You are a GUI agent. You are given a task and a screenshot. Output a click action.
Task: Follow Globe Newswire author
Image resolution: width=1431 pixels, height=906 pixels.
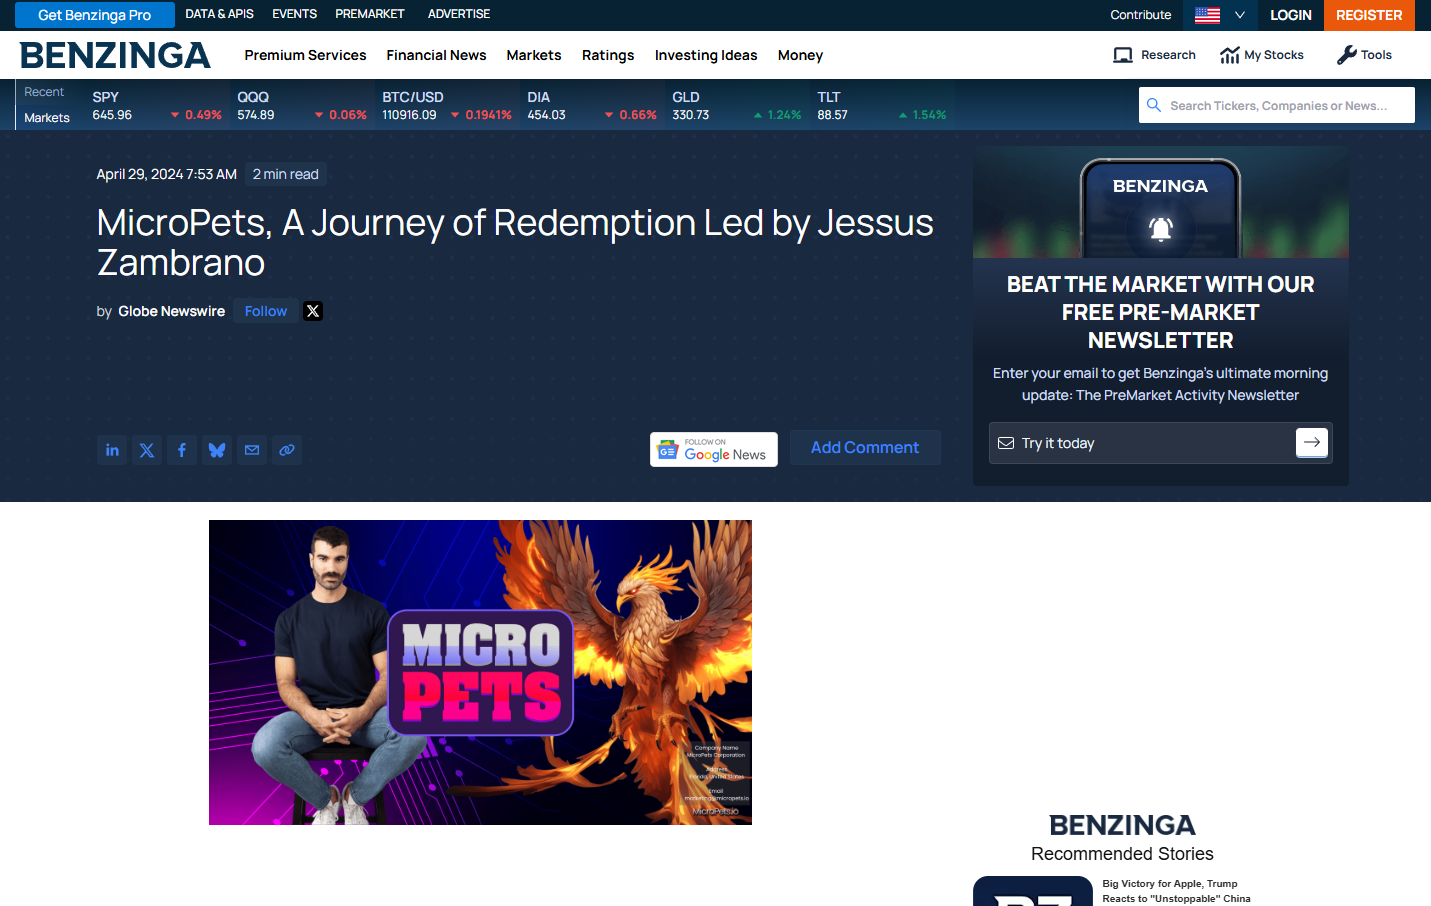click(266, 311)
